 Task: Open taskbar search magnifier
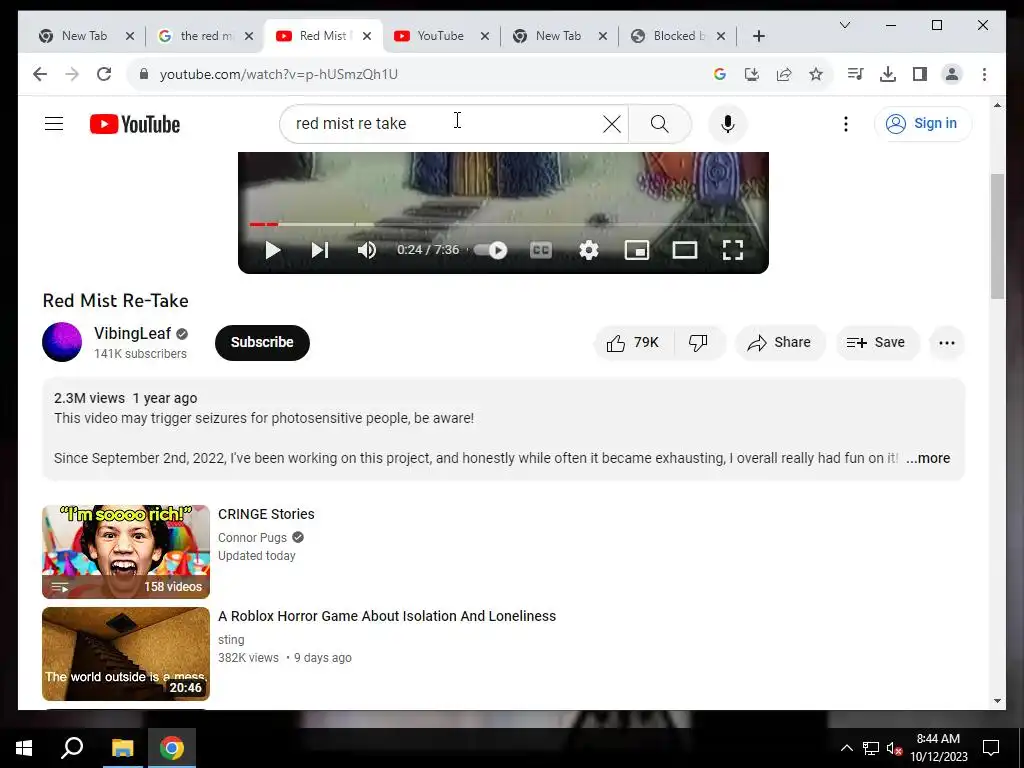pyautogui.click(x=72, y=748)
